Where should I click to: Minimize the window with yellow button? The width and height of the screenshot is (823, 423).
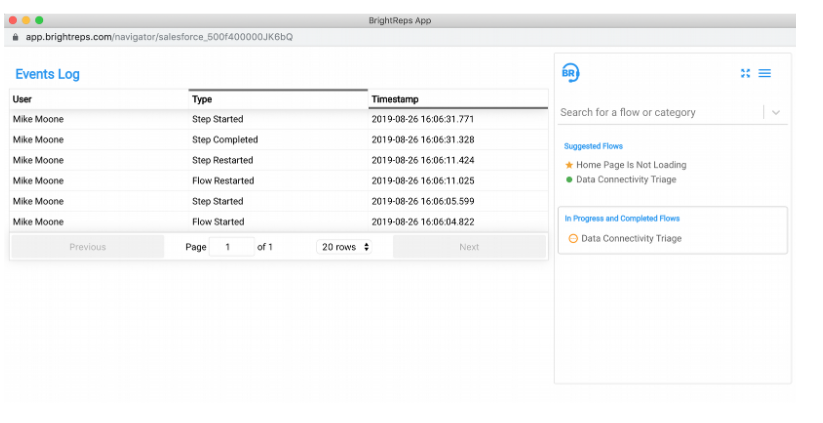click(x=26, y=20)
